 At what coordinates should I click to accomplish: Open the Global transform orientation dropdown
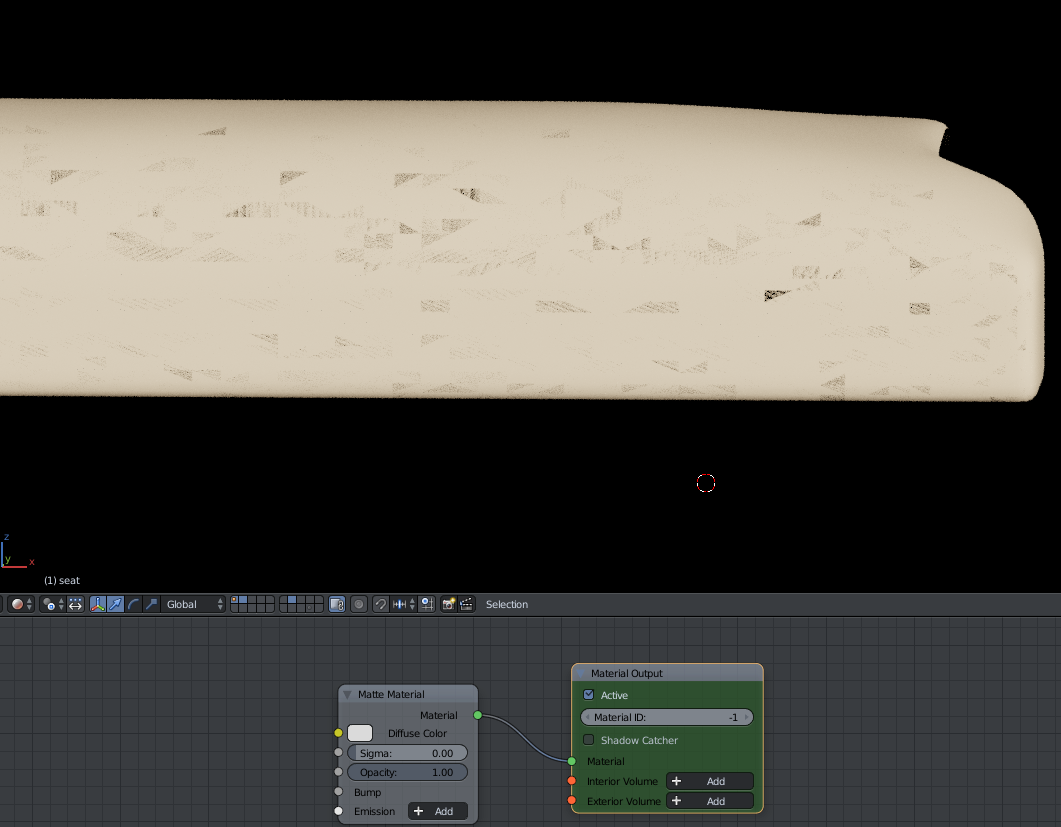pyautogui.click(x=193, y=604)
